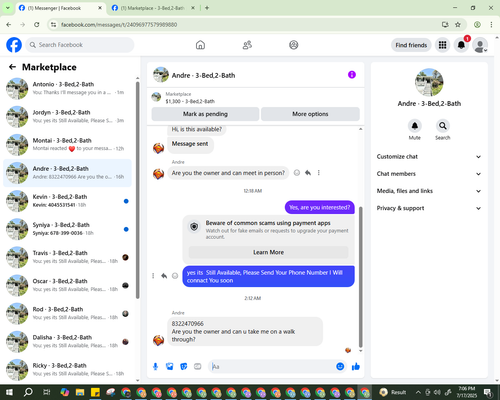The image size is (500, 400).
Task: Open Task View on the taskbar
Action: tap(46, 392)
